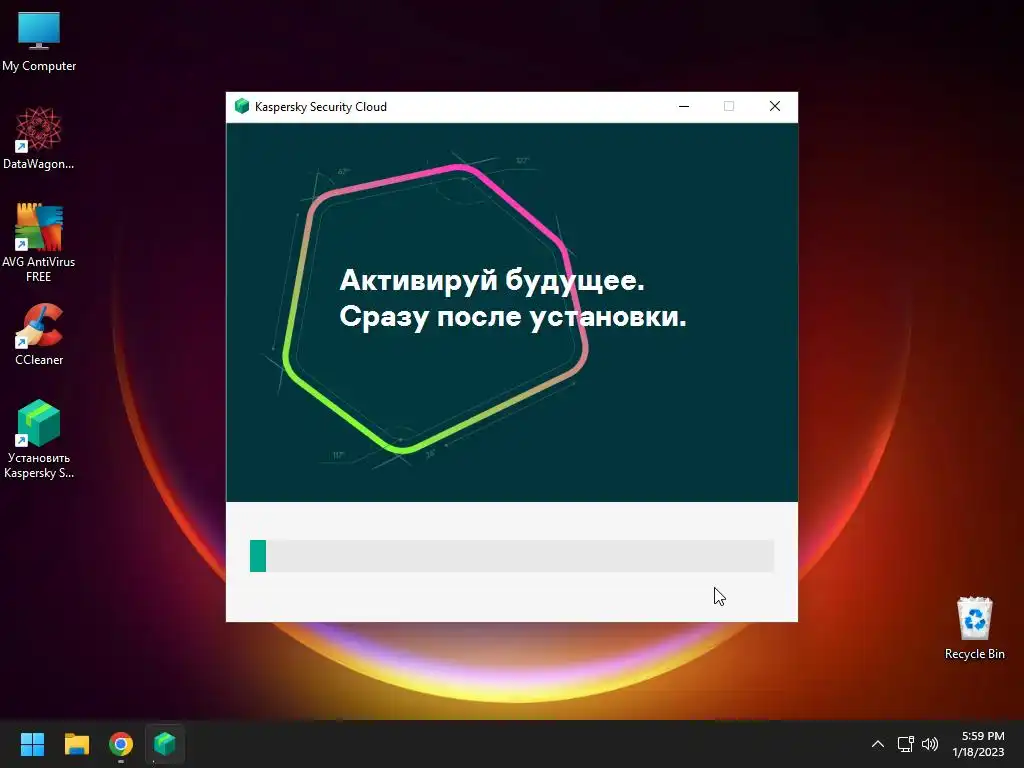Open File Explorer from the taskbar
The width and height of the screenshot is (1024, 768).
tap(76, 744)
